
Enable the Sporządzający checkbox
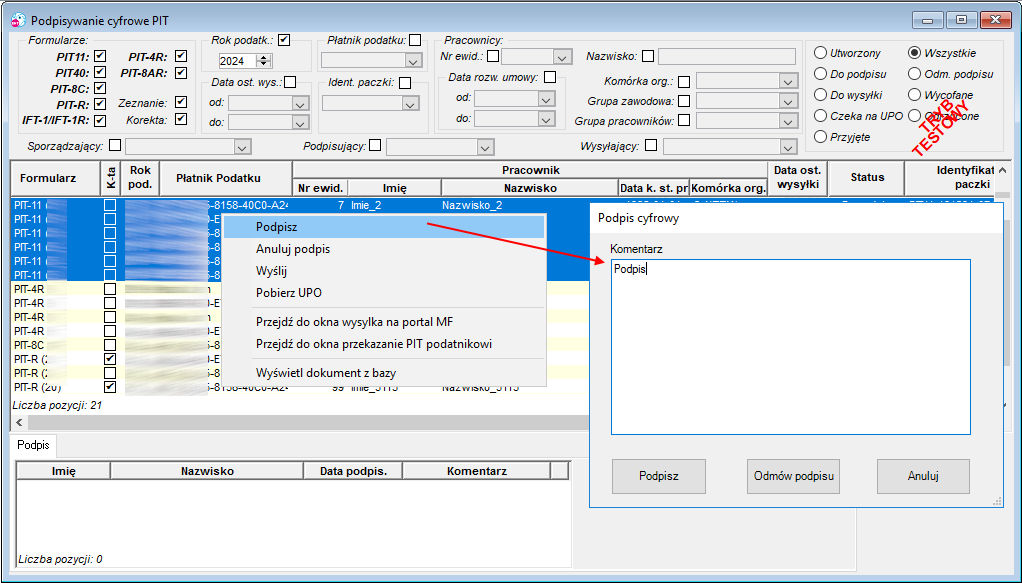pyautogui.click(x=115, y=145)
